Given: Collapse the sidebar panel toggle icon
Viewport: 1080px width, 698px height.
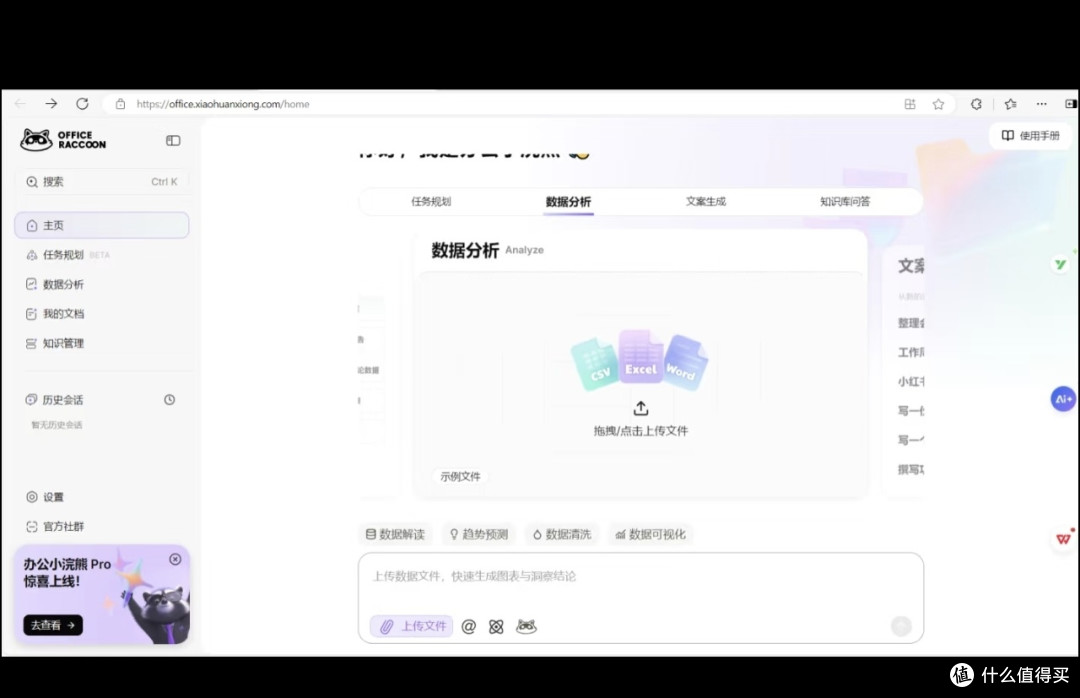Looking at the screenshot, I should point(173,141).
